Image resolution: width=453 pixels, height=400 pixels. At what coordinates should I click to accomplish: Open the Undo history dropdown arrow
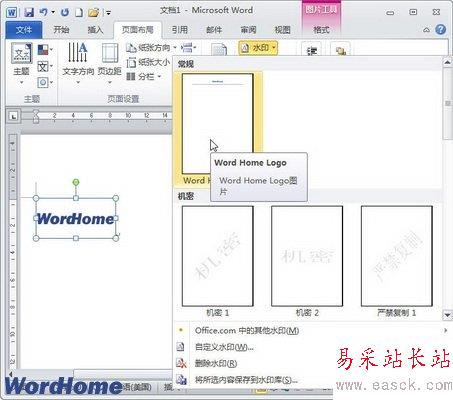click(x=53, y=13)
